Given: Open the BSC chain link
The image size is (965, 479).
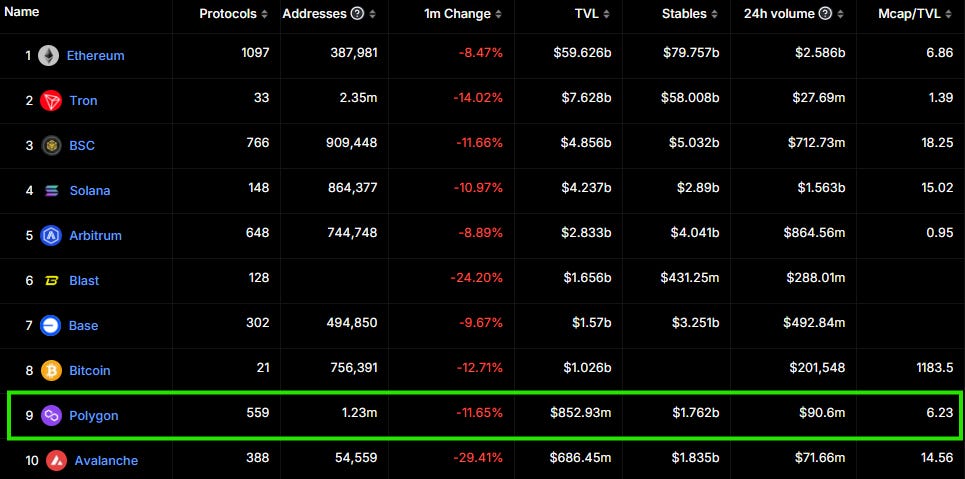Looking at the screenshot, I should (x=82, y=145).
